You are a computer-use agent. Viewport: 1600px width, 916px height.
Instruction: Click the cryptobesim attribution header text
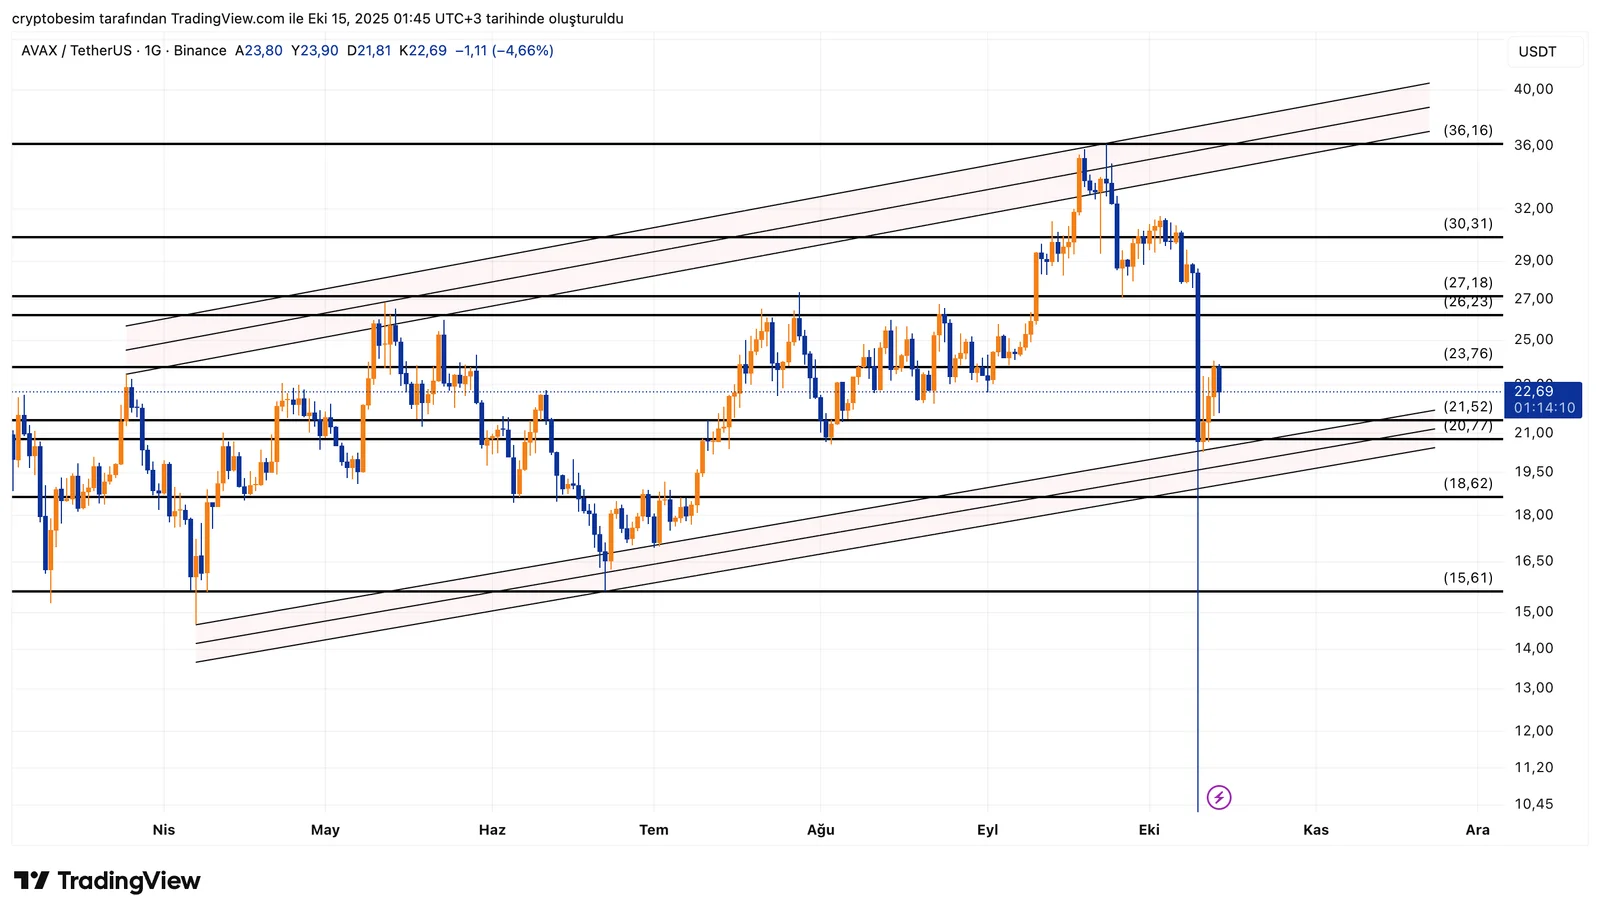317,19
